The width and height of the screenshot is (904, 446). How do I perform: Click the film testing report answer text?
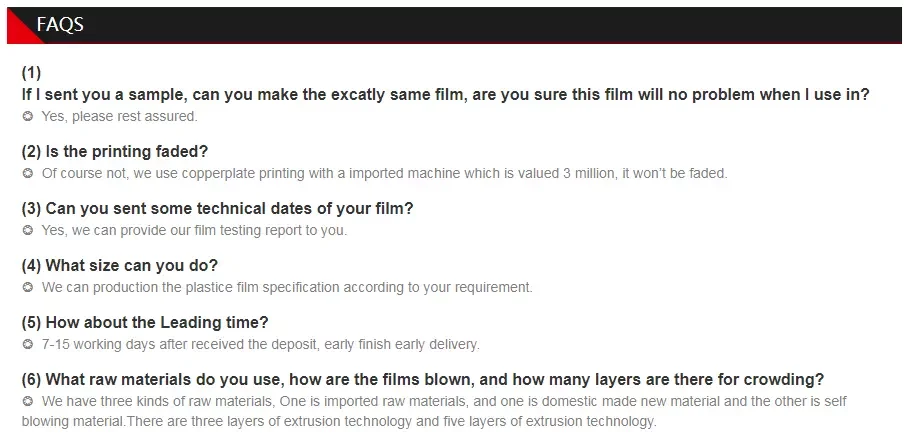(x=194, y=230)
